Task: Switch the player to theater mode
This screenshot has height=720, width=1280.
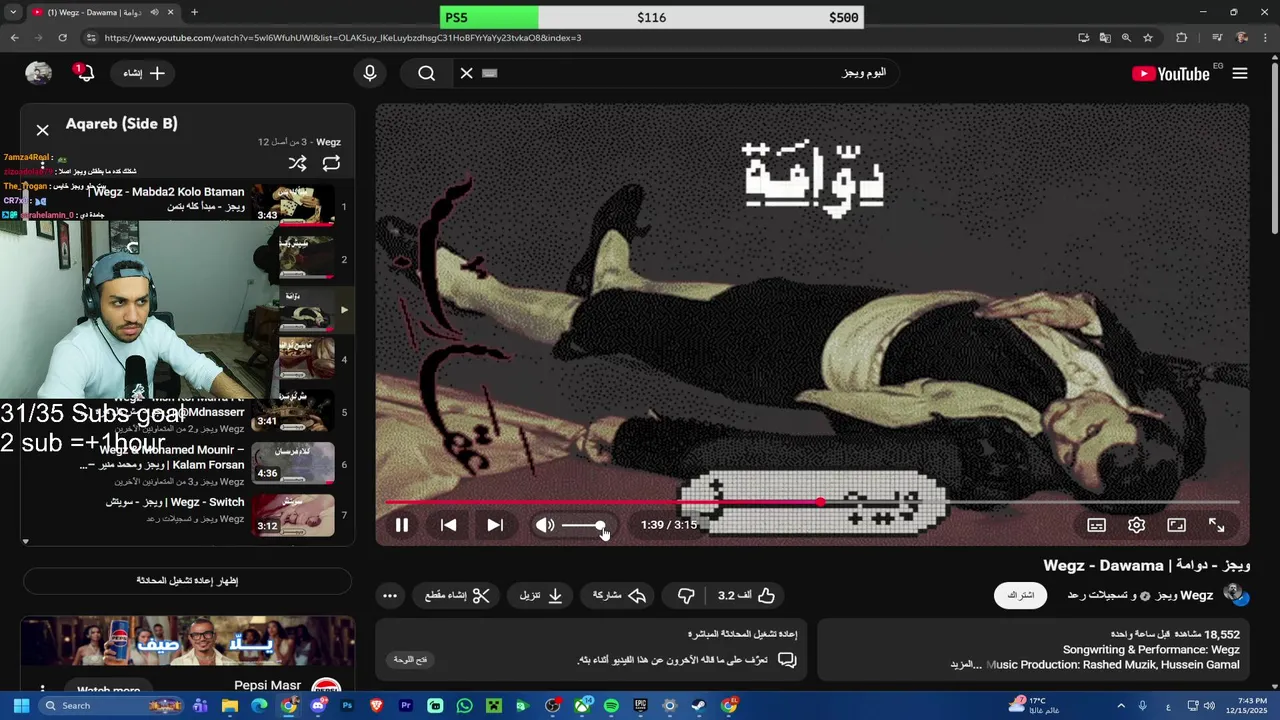Action: tap(1176, 525)
